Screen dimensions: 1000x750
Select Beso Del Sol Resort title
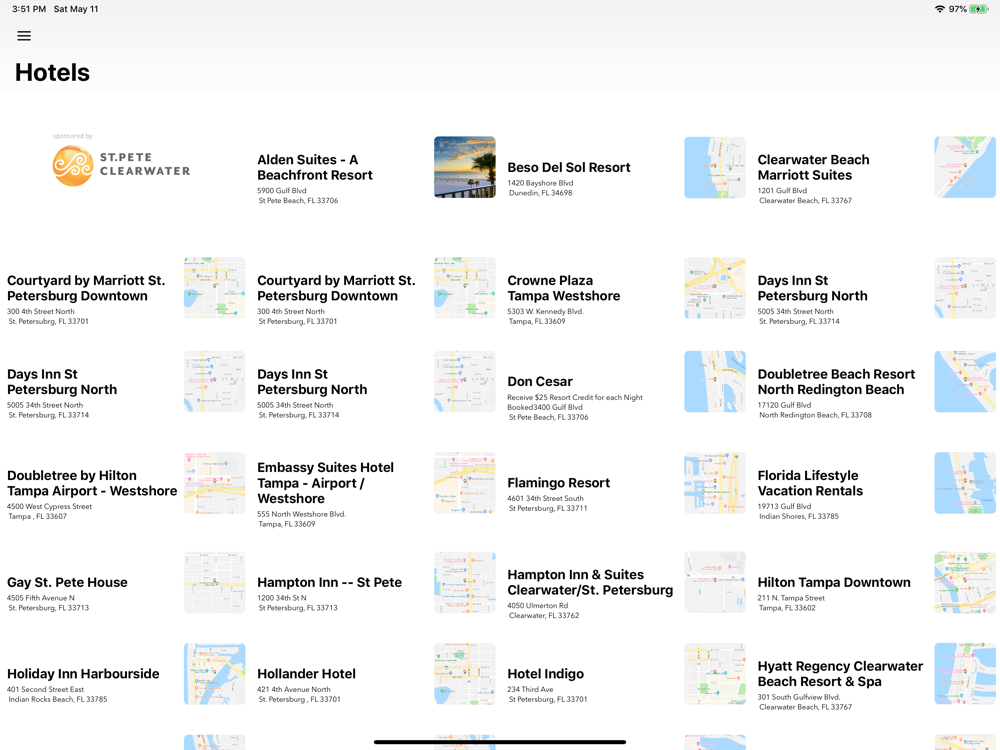tap(569, 167)
